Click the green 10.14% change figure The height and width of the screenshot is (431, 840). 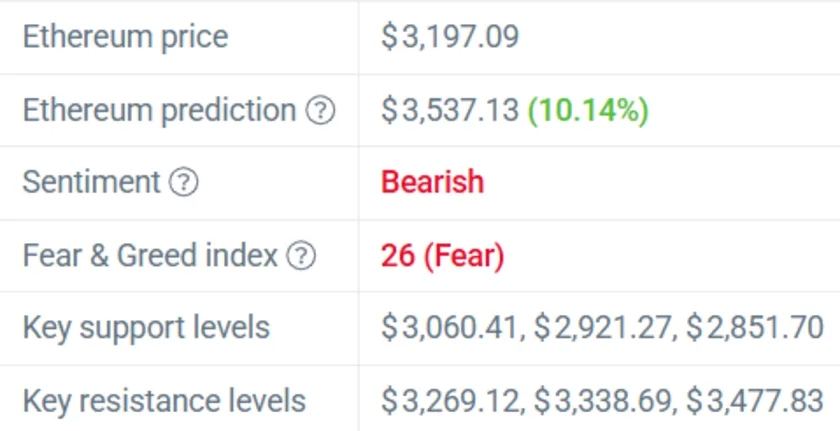click(588, 110)
